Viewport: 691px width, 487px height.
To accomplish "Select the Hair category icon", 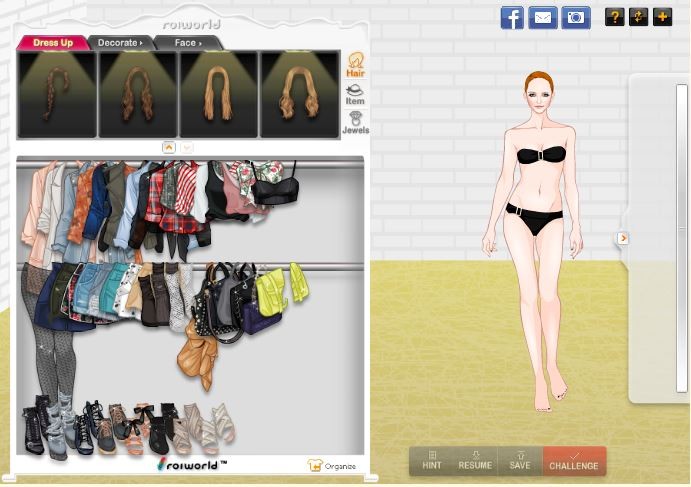I will point(355,65).
